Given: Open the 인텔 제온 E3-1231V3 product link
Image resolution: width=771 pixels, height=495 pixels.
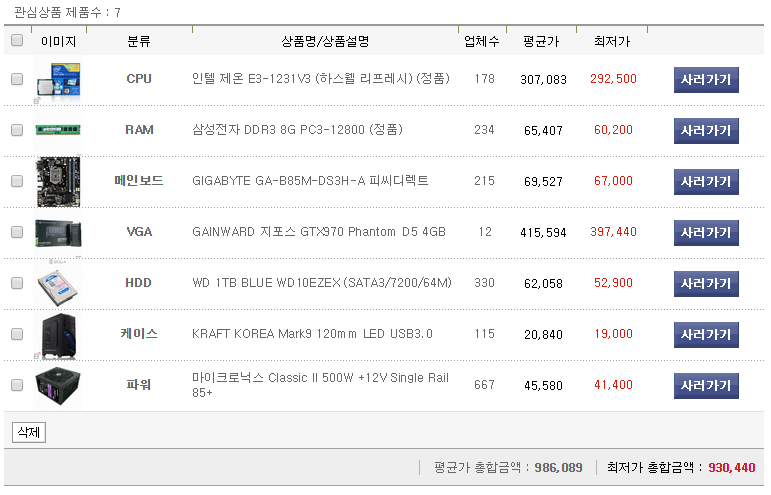Looking at the screenshot, I should (x=320, y=79).
